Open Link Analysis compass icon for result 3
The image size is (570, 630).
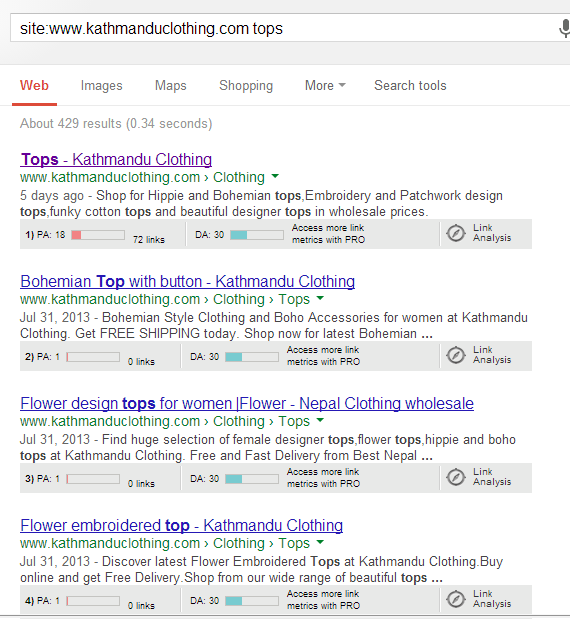coord(456,477)
